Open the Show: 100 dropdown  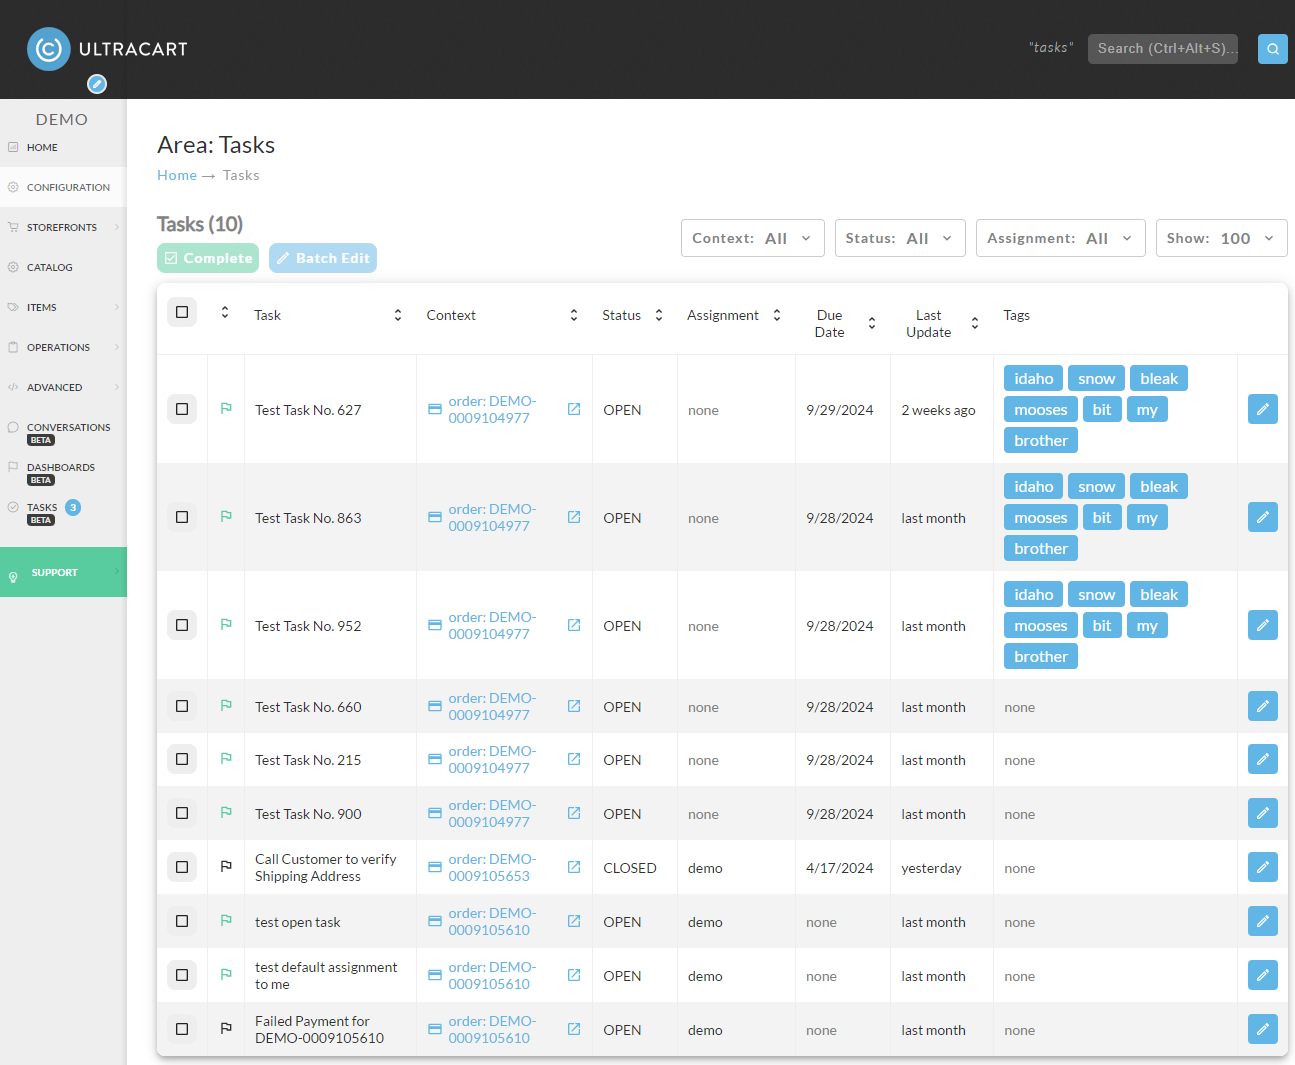click(x=1221, y=238)
